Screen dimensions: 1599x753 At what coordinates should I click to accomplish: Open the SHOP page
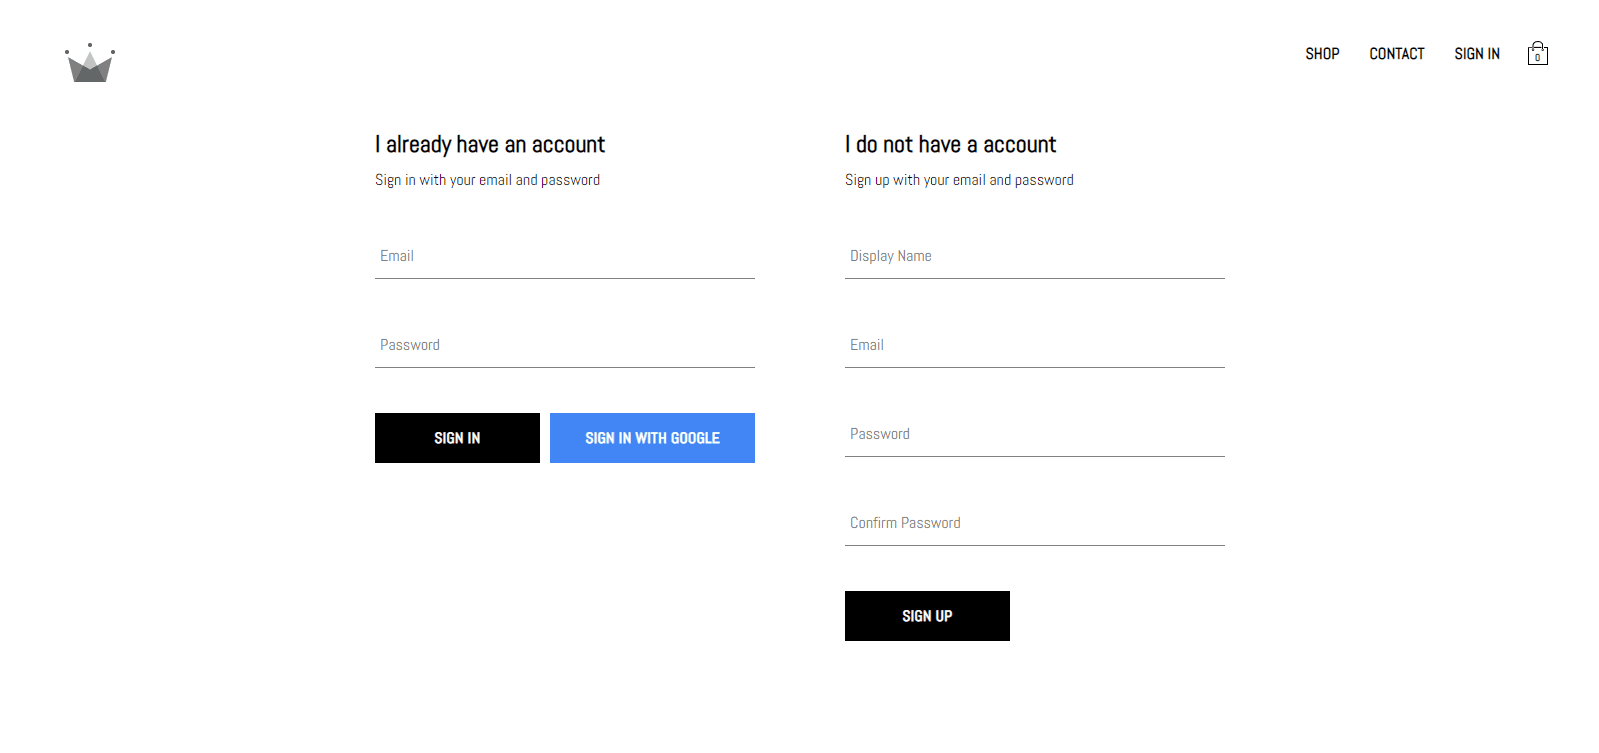1322,54
